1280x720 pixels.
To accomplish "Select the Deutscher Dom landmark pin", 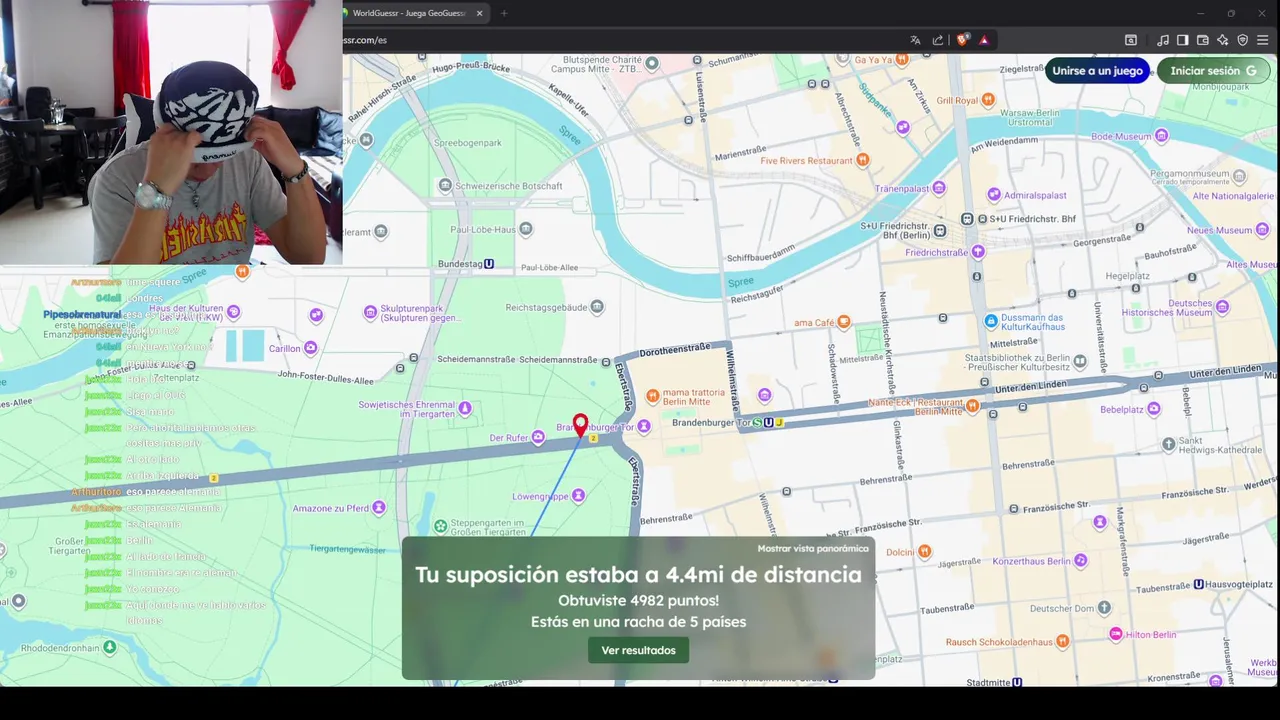I will pyautogui.click(x=1103, y=607).
